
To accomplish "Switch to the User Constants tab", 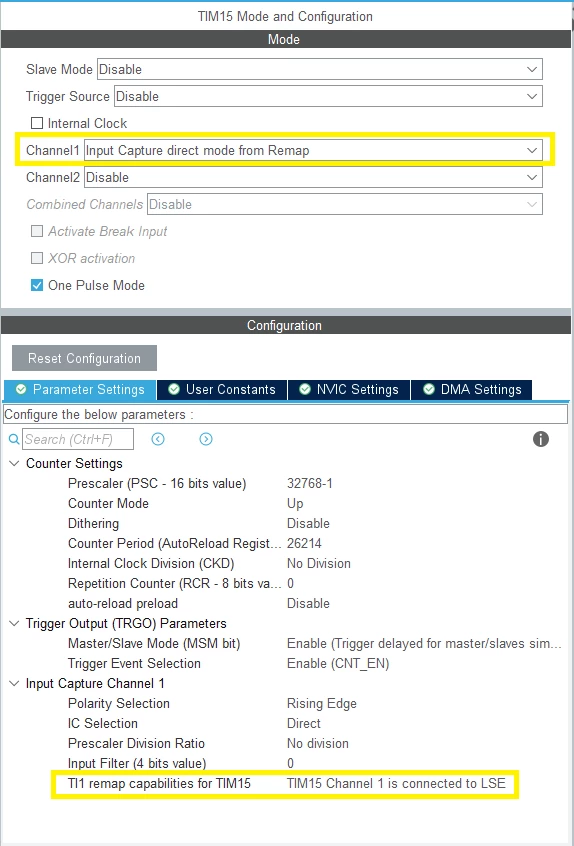I will [x=222, y=390].
